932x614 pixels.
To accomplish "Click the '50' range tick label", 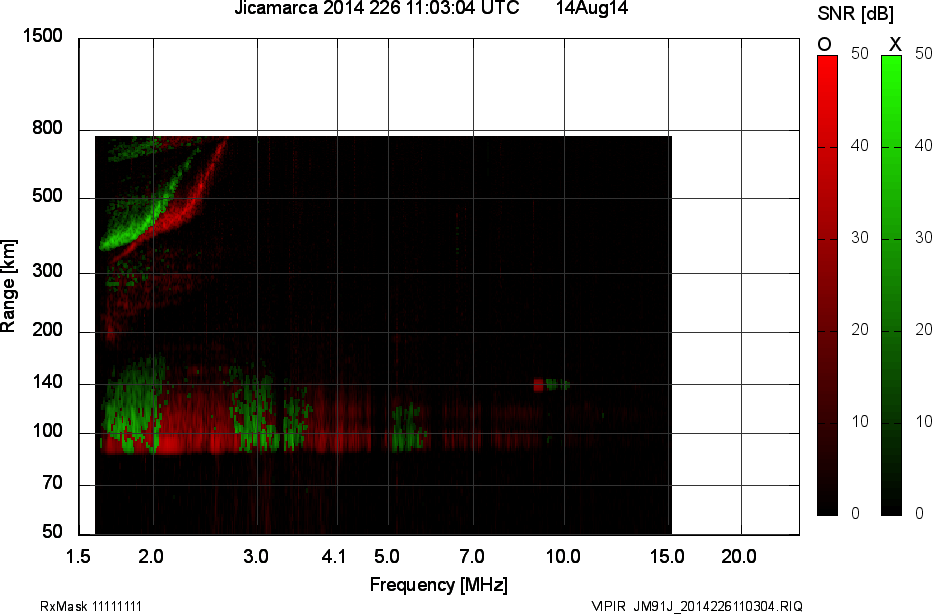I will (x=52, y=531).
